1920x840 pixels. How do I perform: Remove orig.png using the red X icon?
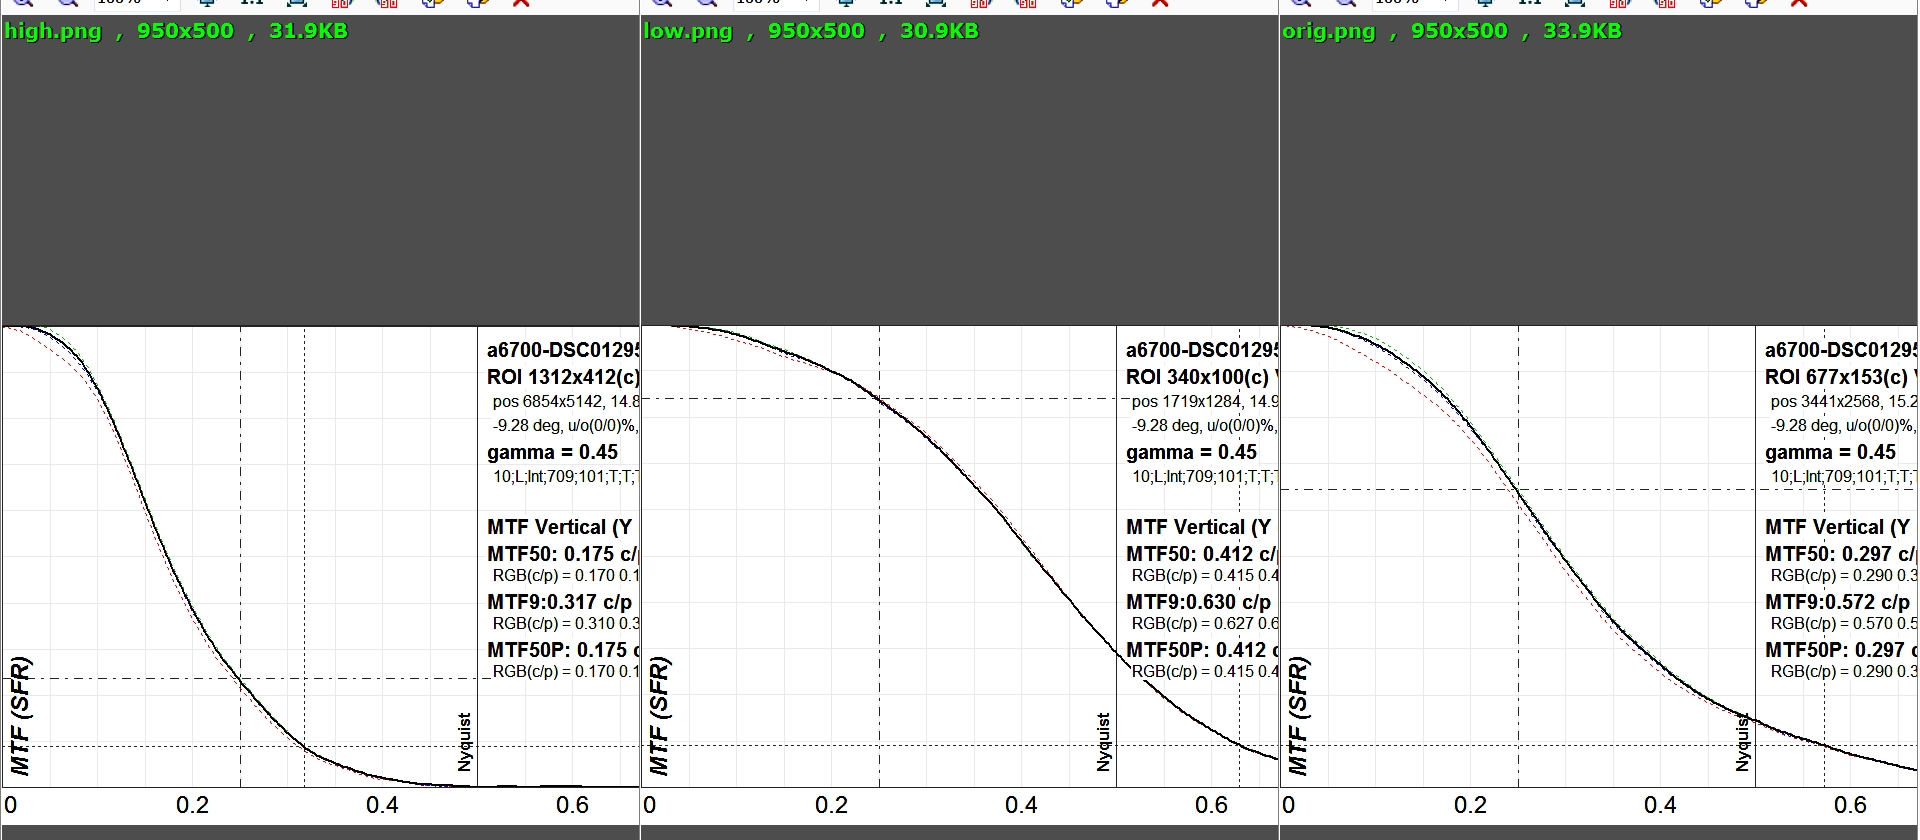click(1799, 3)
